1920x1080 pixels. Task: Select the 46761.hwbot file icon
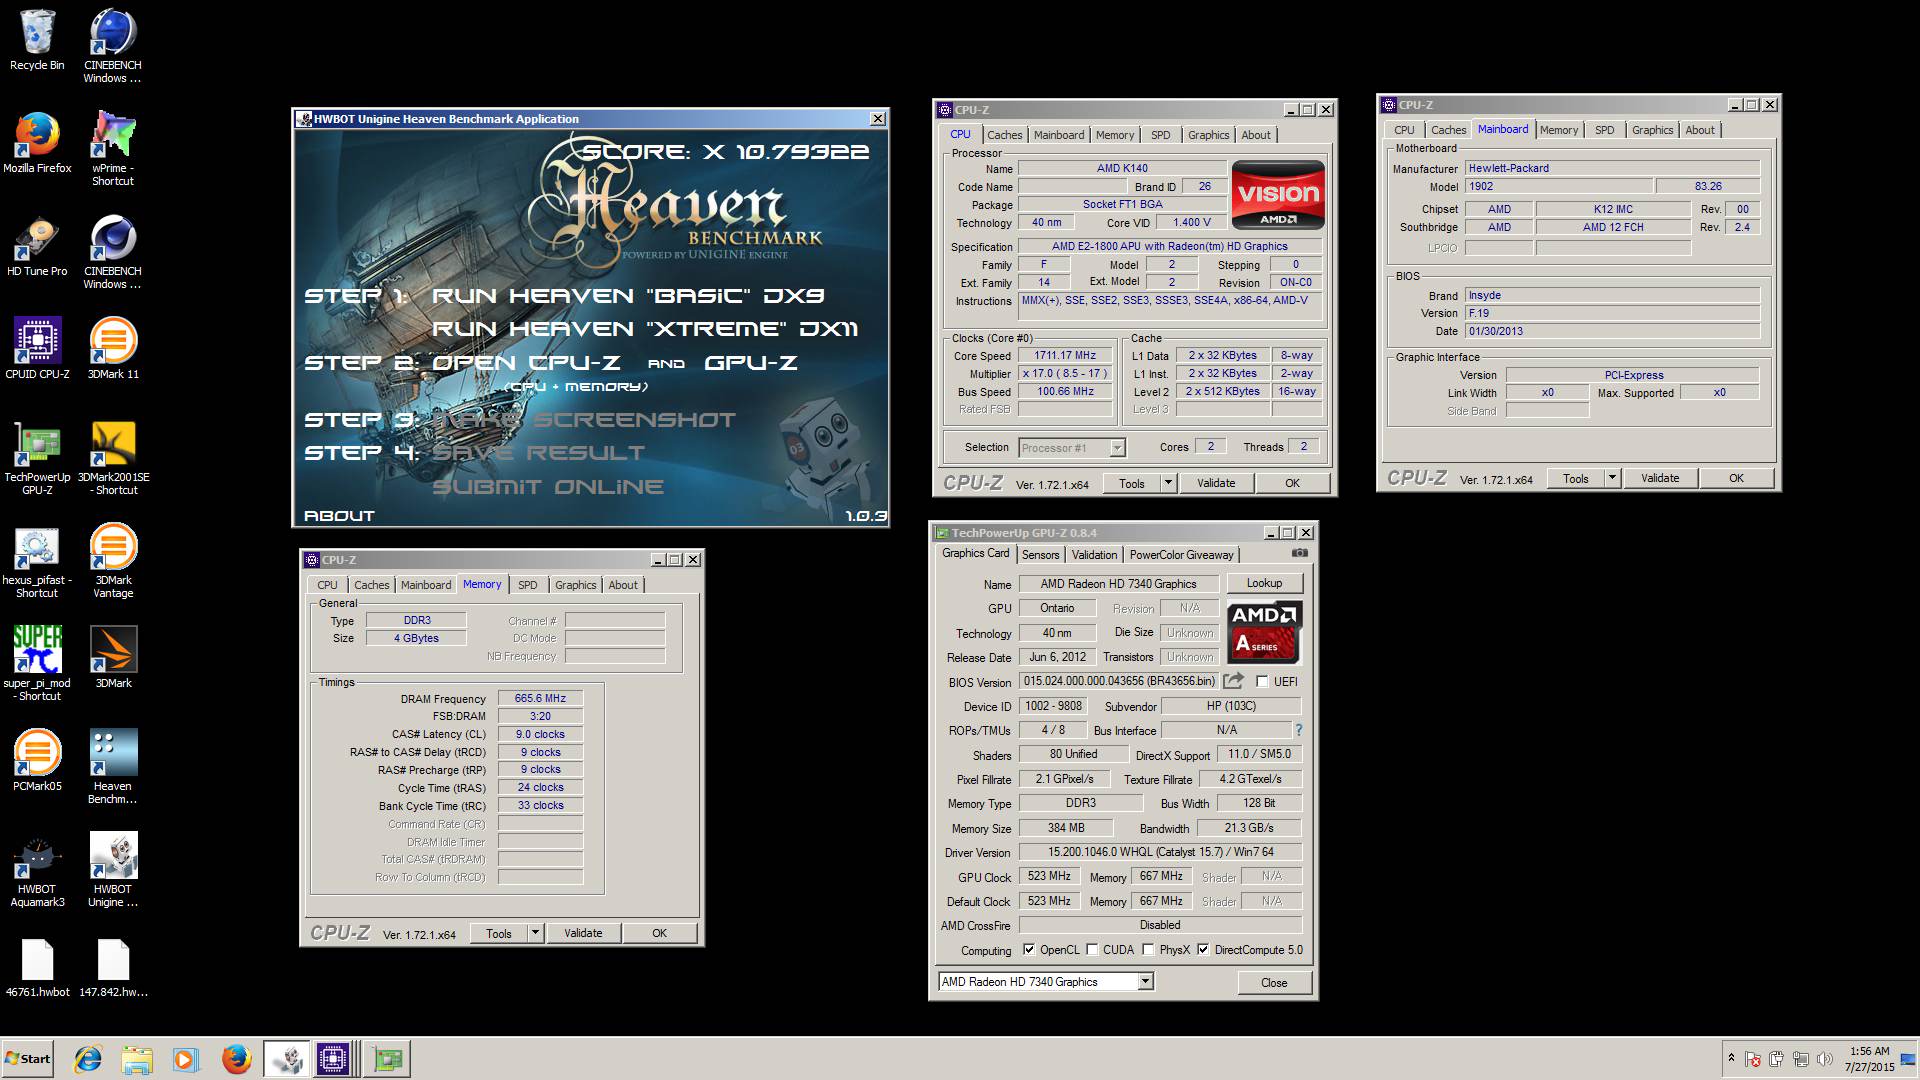click(x=37, y=968)
